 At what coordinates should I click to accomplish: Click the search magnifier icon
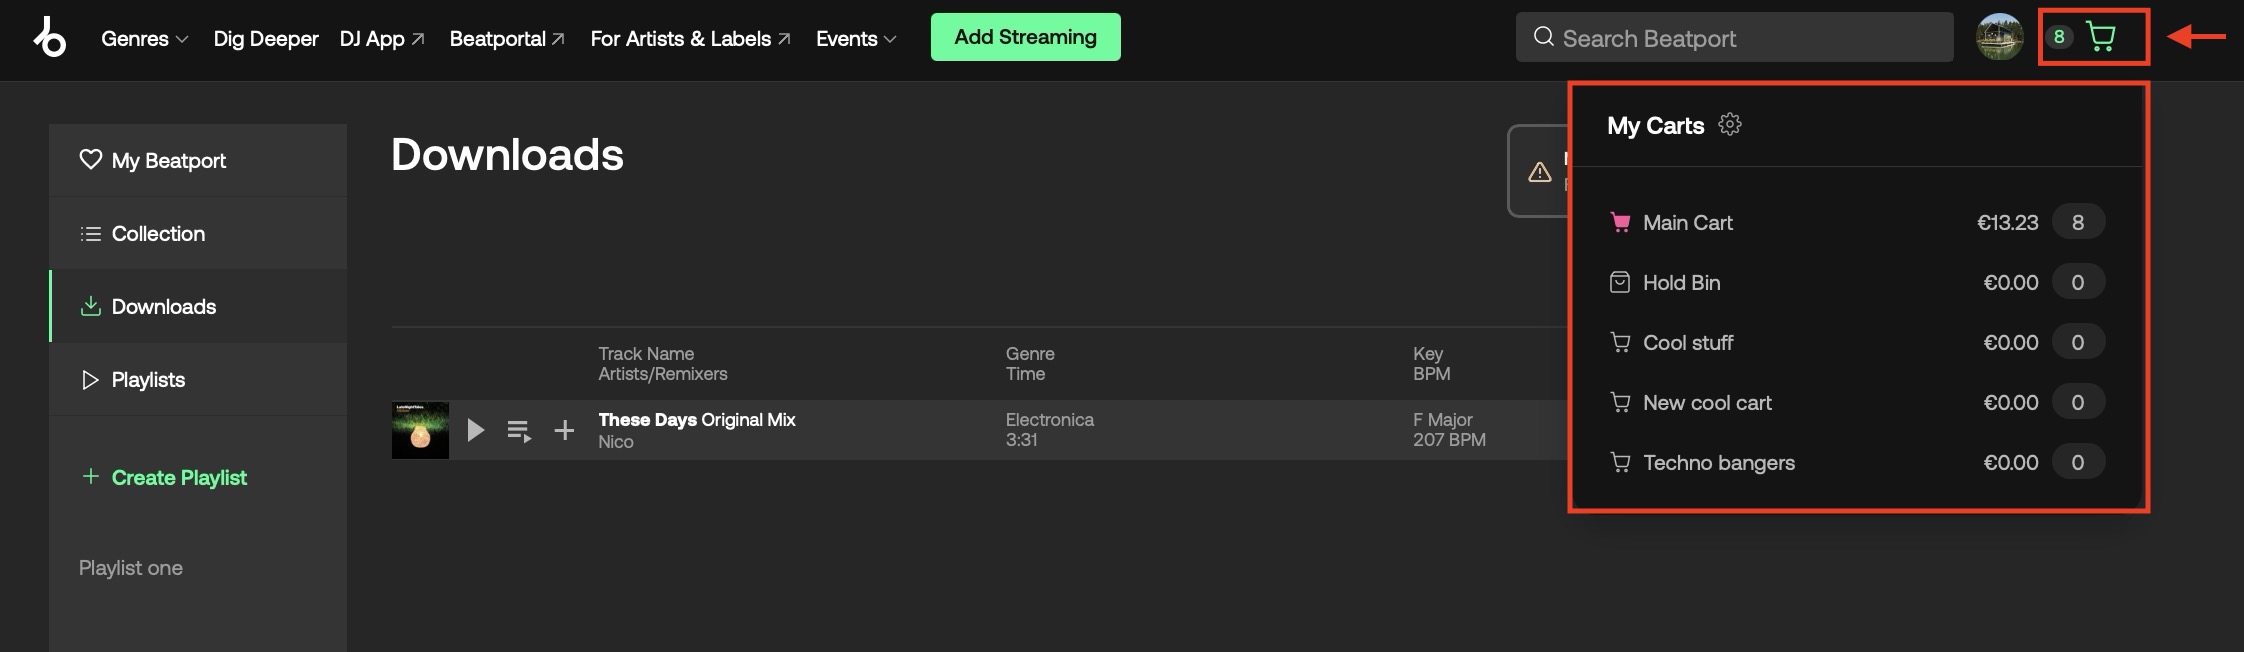(1544, 37)
